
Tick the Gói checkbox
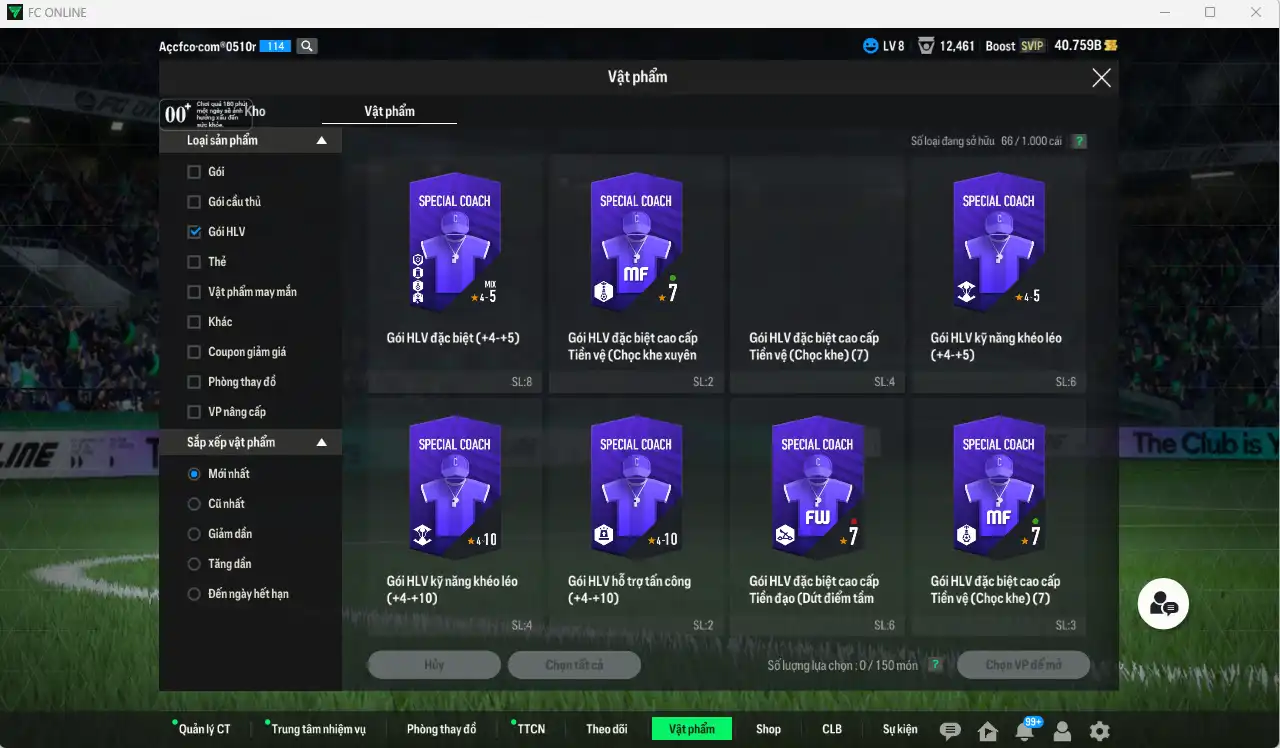click(x=194, y=172)
